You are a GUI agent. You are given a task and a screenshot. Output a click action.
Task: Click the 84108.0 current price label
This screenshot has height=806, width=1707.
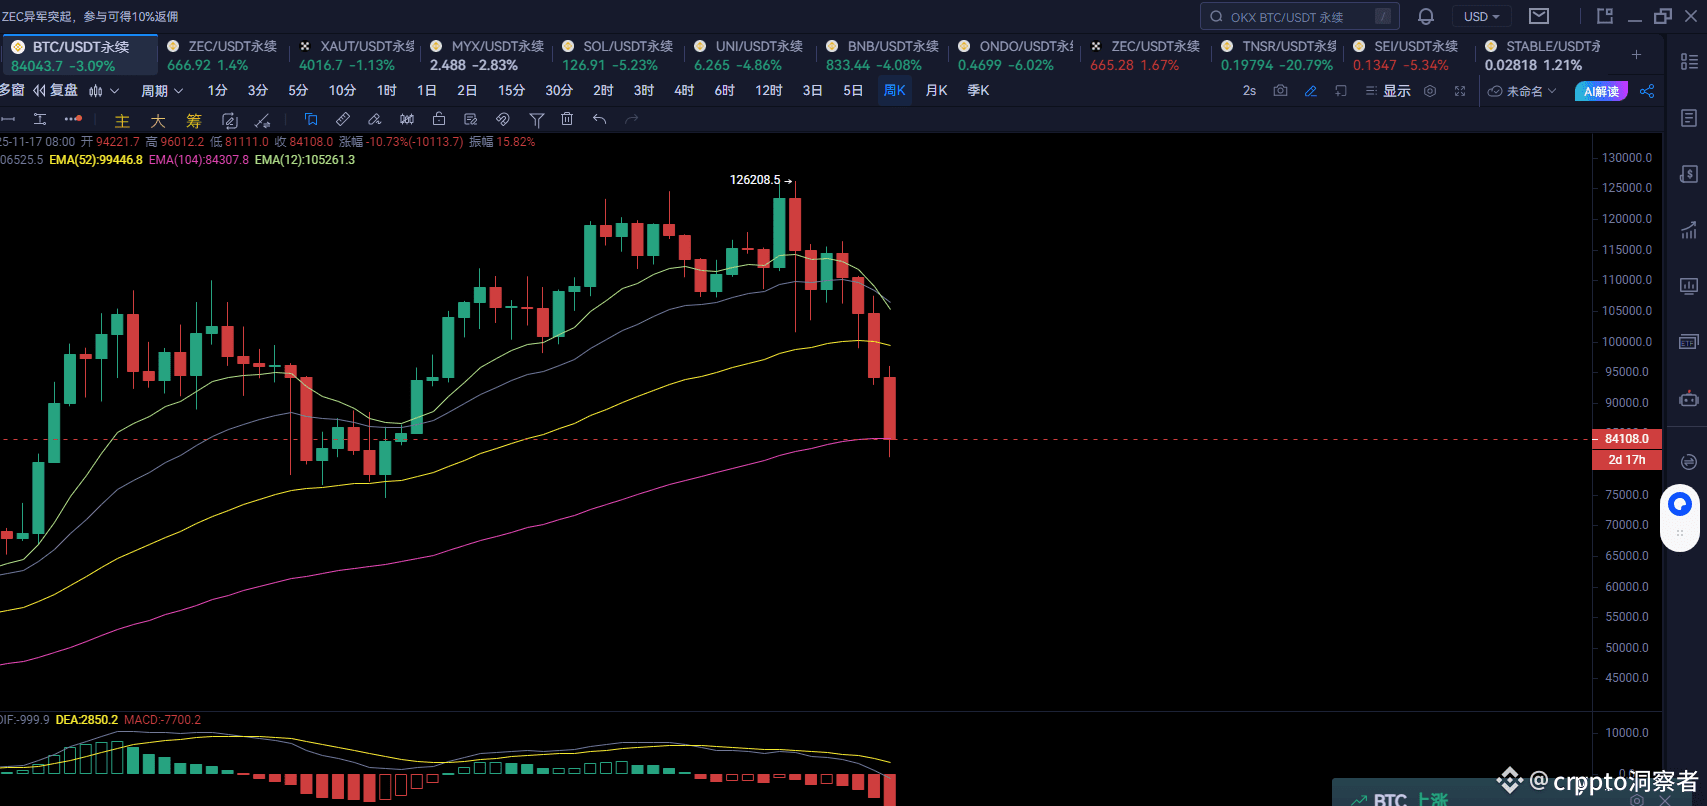point(1627,438)
